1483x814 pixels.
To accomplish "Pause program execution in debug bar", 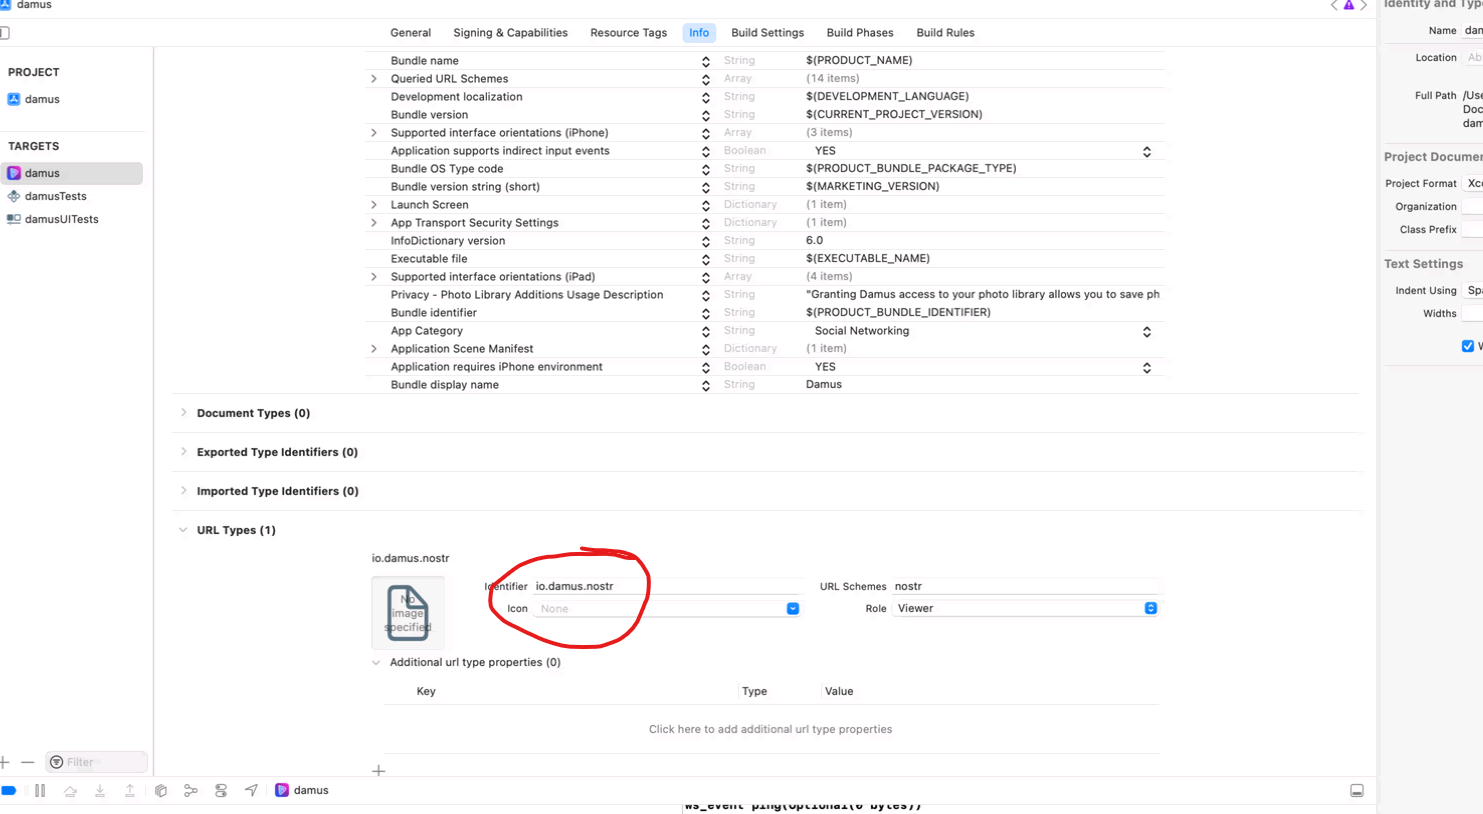I will click(40, 790).
